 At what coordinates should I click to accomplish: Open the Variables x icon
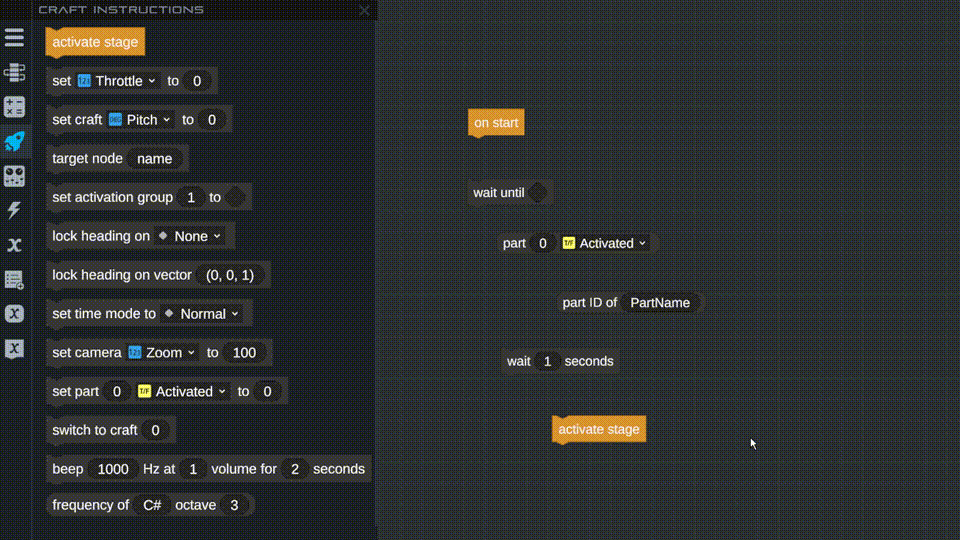point(14,245)
